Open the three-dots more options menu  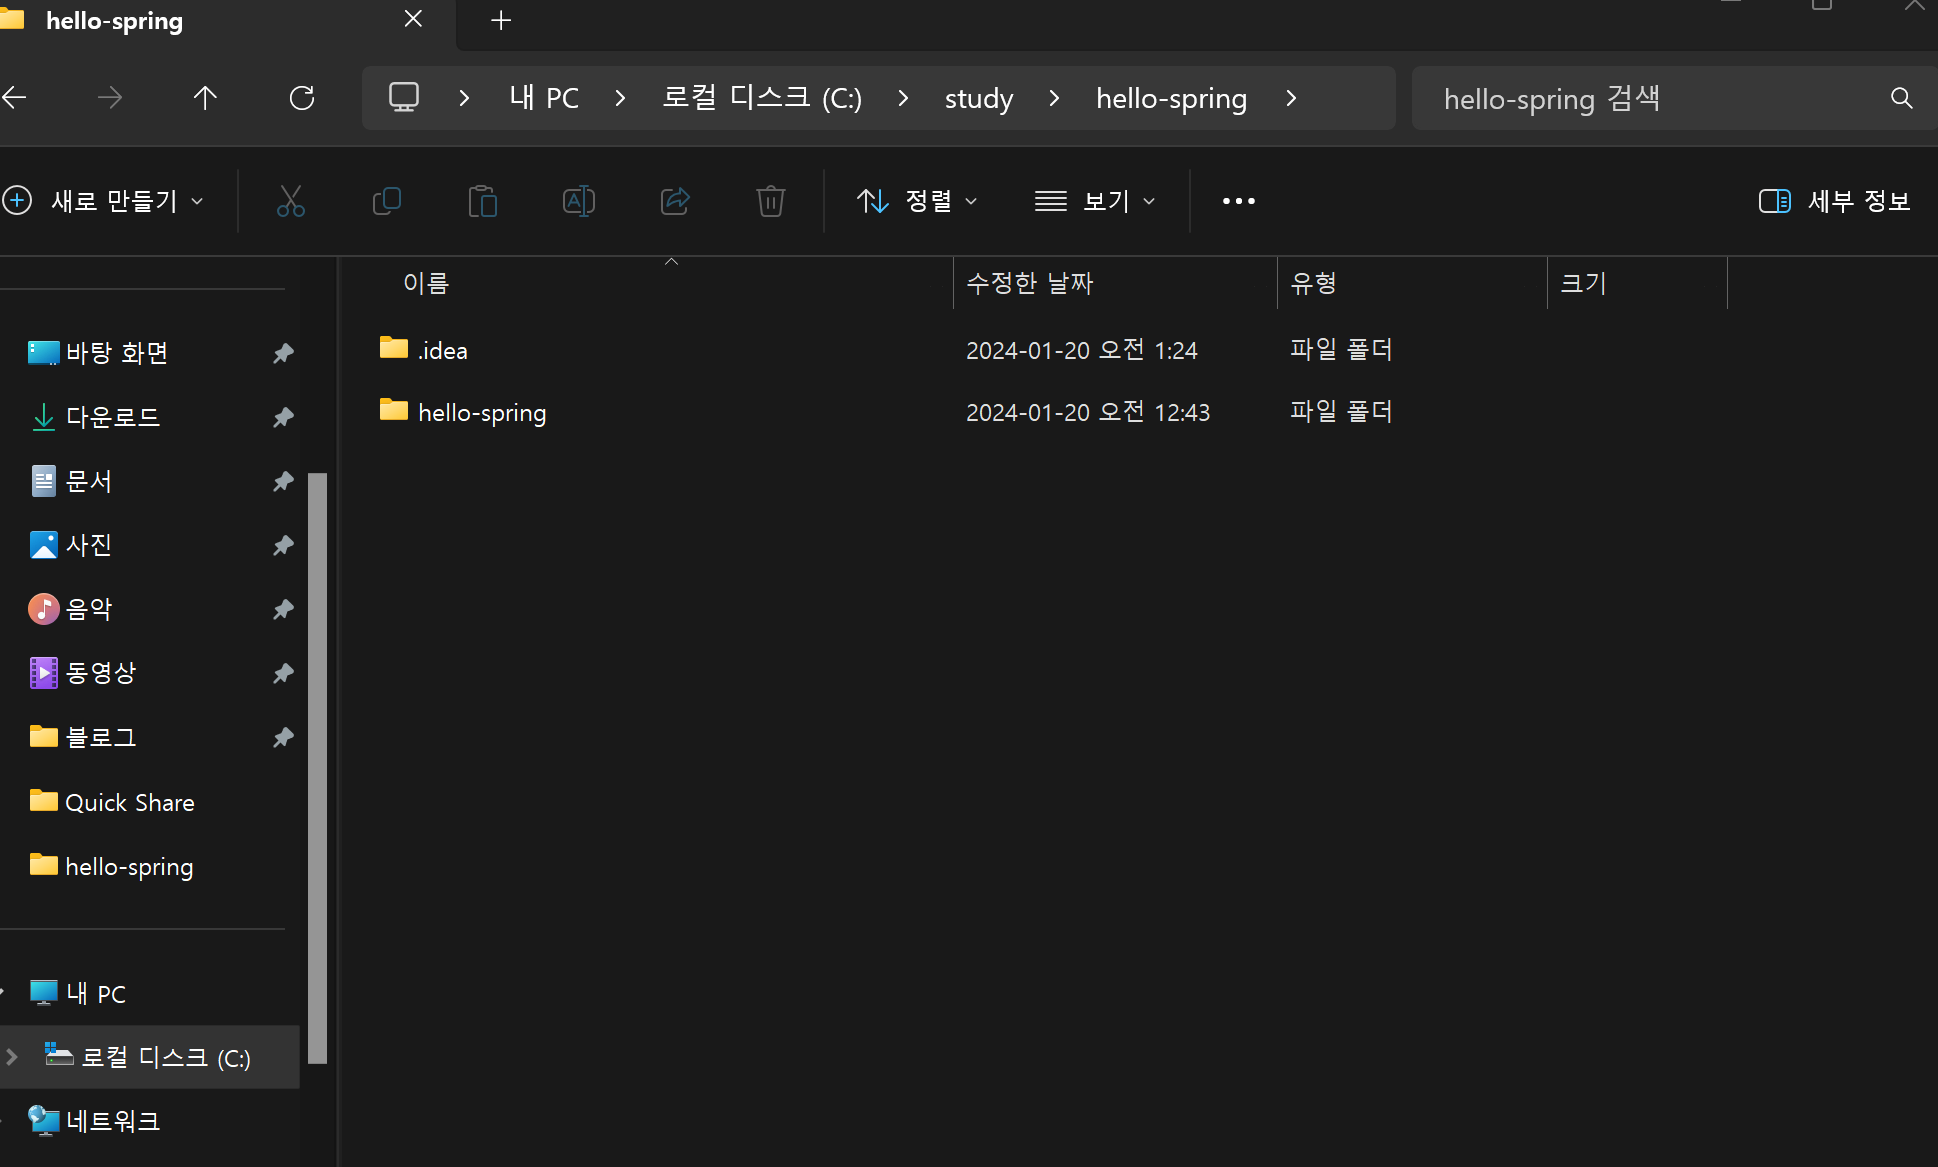pyautogui.click(x=1239, y=201)
